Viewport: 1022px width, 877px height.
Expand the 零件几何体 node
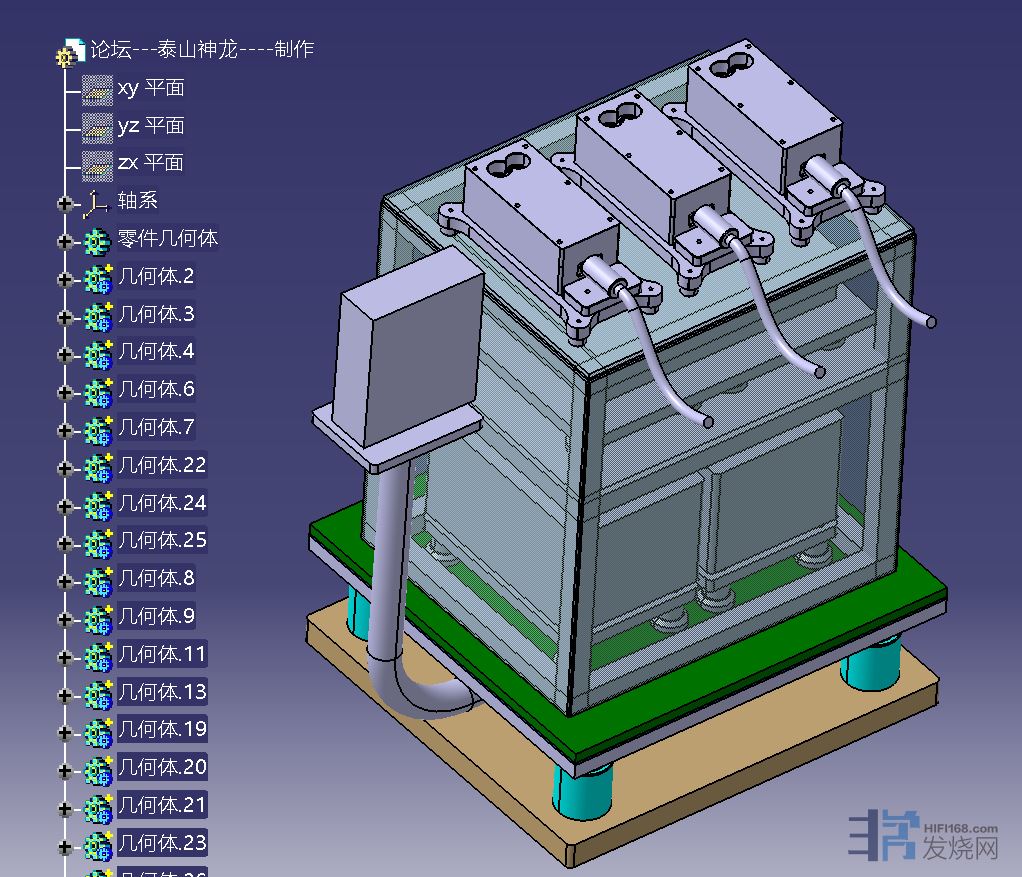[x=66, y=242]
